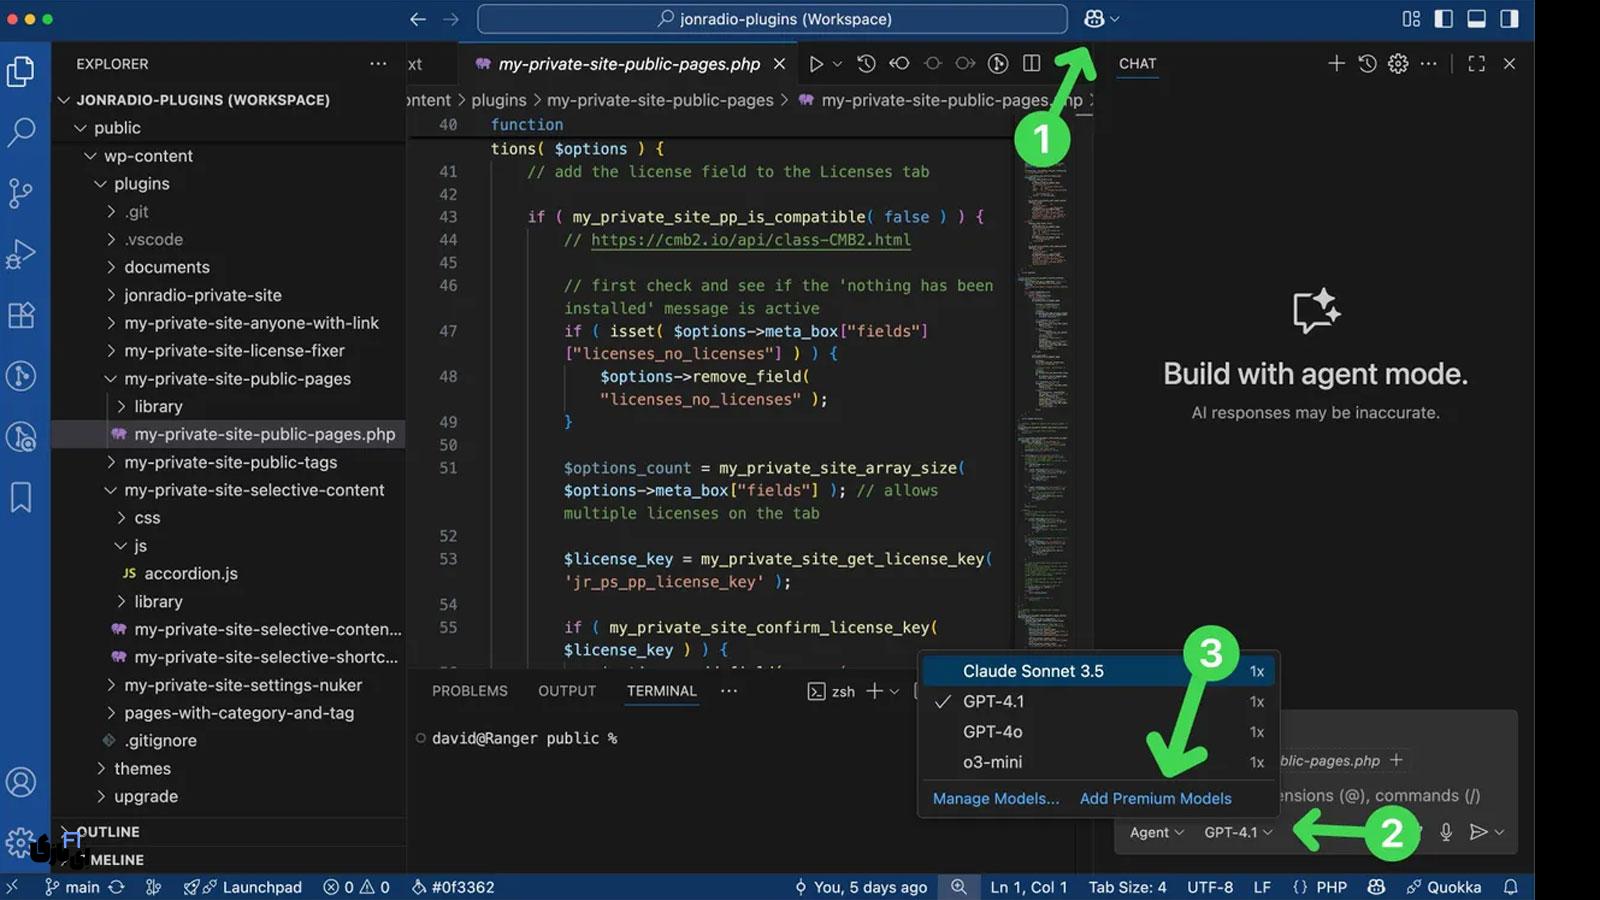The image size is (1600, 900).
Task: Start a new chat with the plus icon
Action: (1336, 63)
